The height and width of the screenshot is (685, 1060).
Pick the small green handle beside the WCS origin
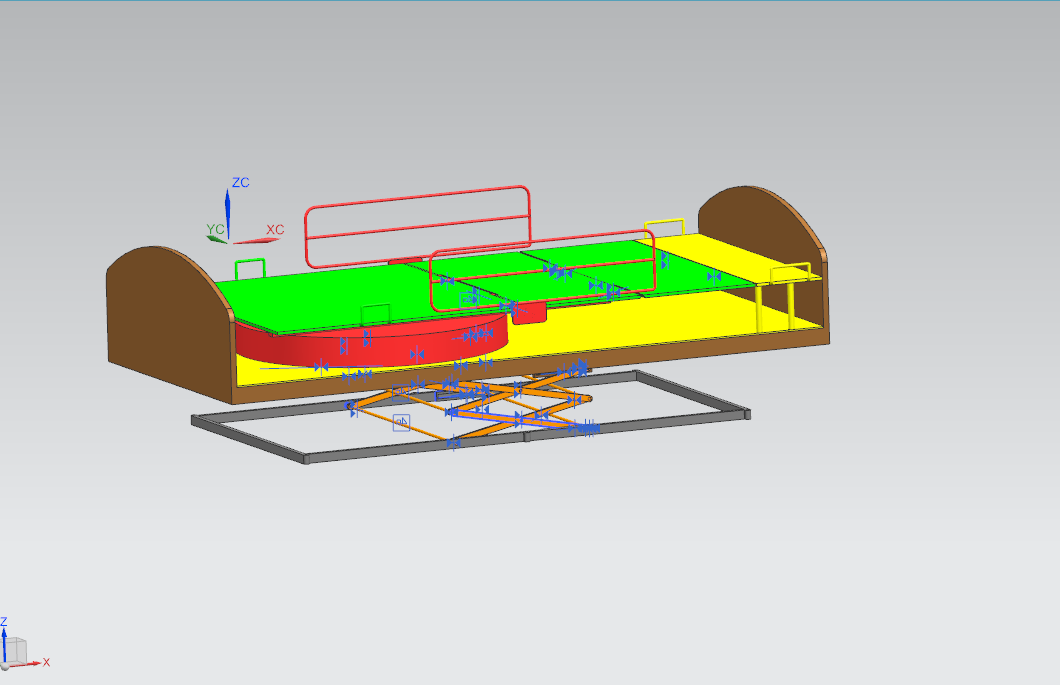click(250, 268)
